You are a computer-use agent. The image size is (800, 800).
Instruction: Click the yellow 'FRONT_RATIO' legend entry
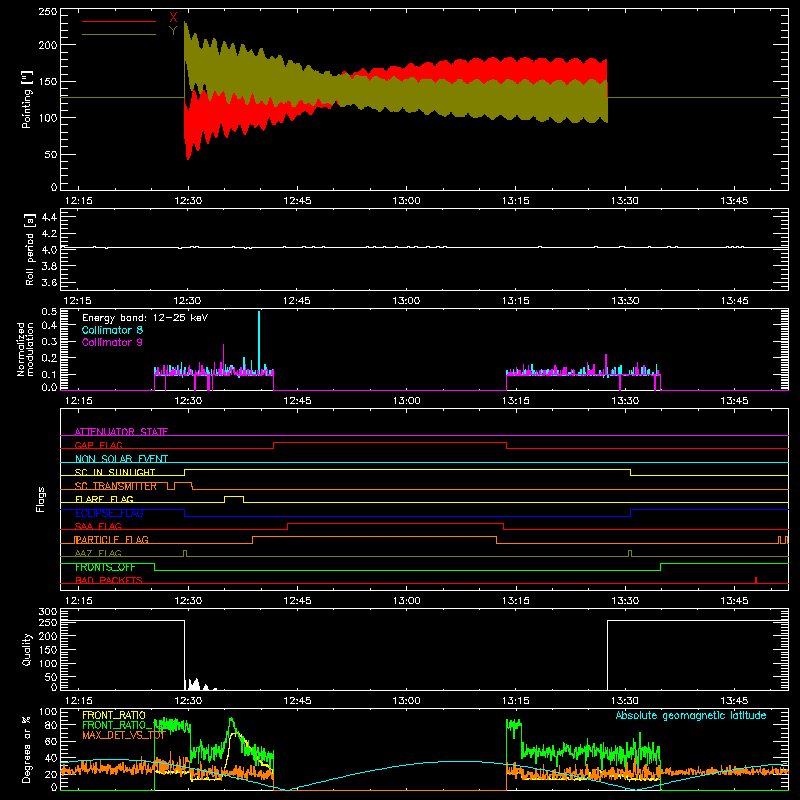click(114, 715)
